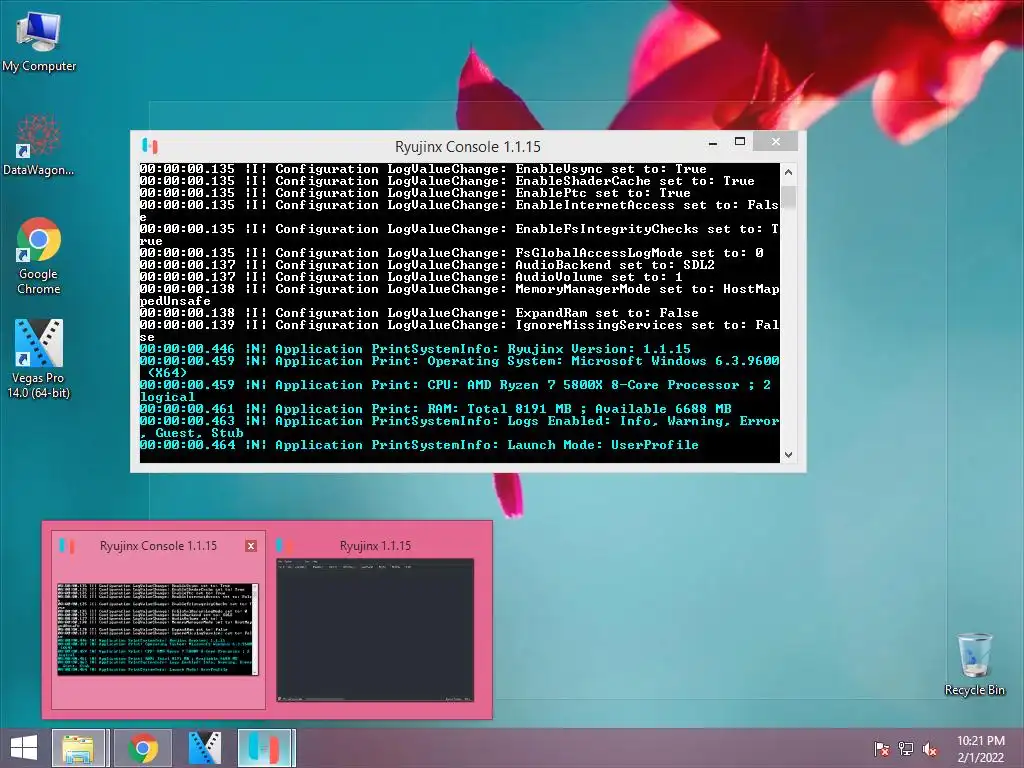Click Ryujinx logo in console title bar
Screen dimensions: 1024x768
coord(150,146)
